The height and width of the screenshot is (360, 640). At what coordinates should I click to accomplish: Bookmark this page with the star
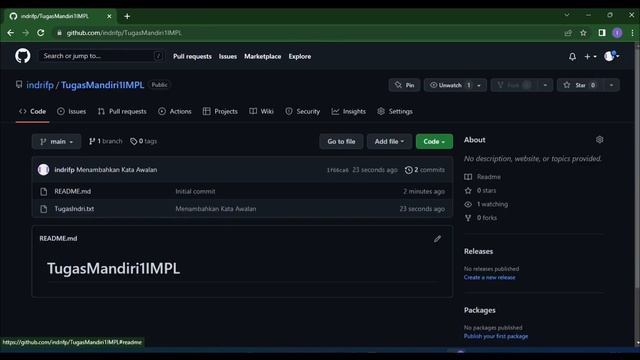[x=583, y=33]
